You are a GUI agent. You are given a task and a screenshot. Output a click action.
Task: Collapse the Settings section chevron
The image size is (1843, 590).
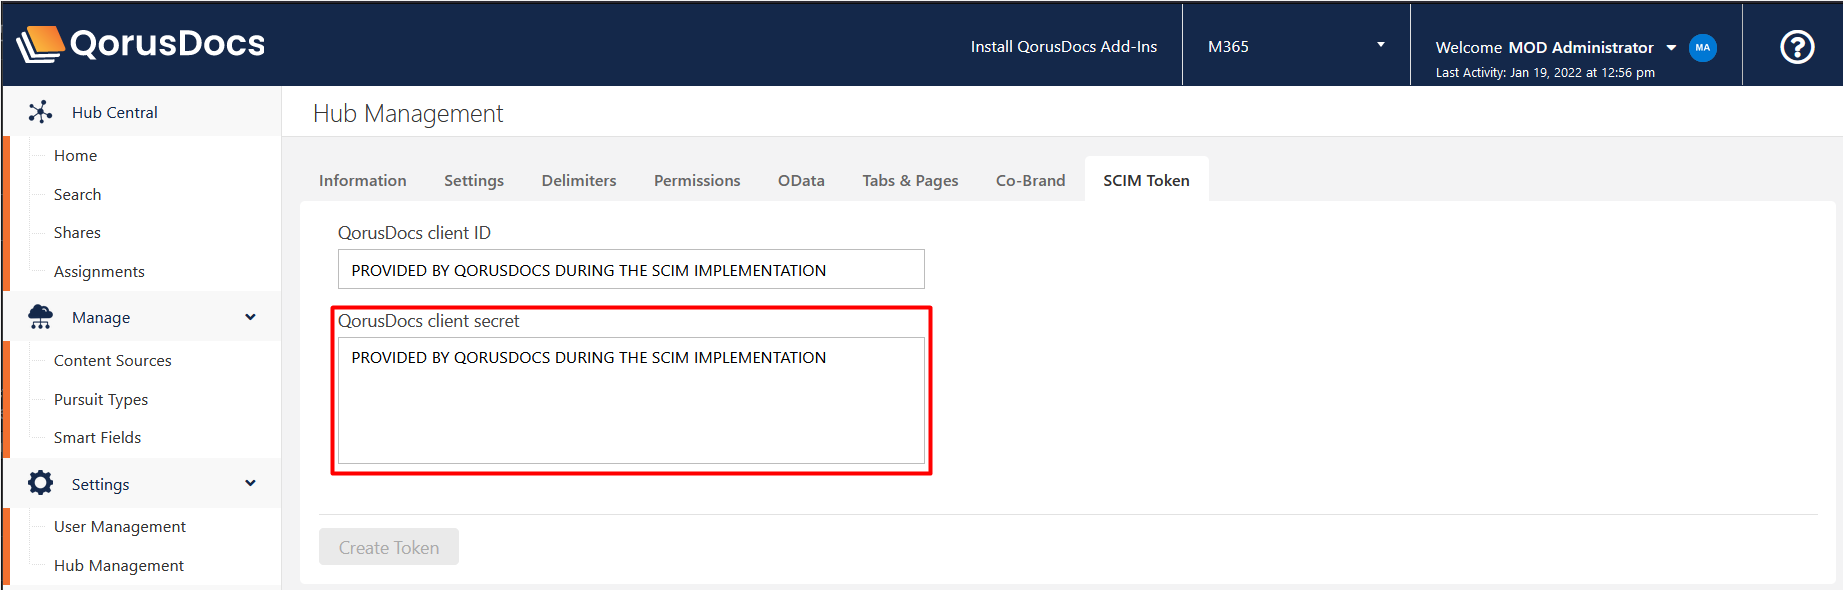tap(250, 484)
